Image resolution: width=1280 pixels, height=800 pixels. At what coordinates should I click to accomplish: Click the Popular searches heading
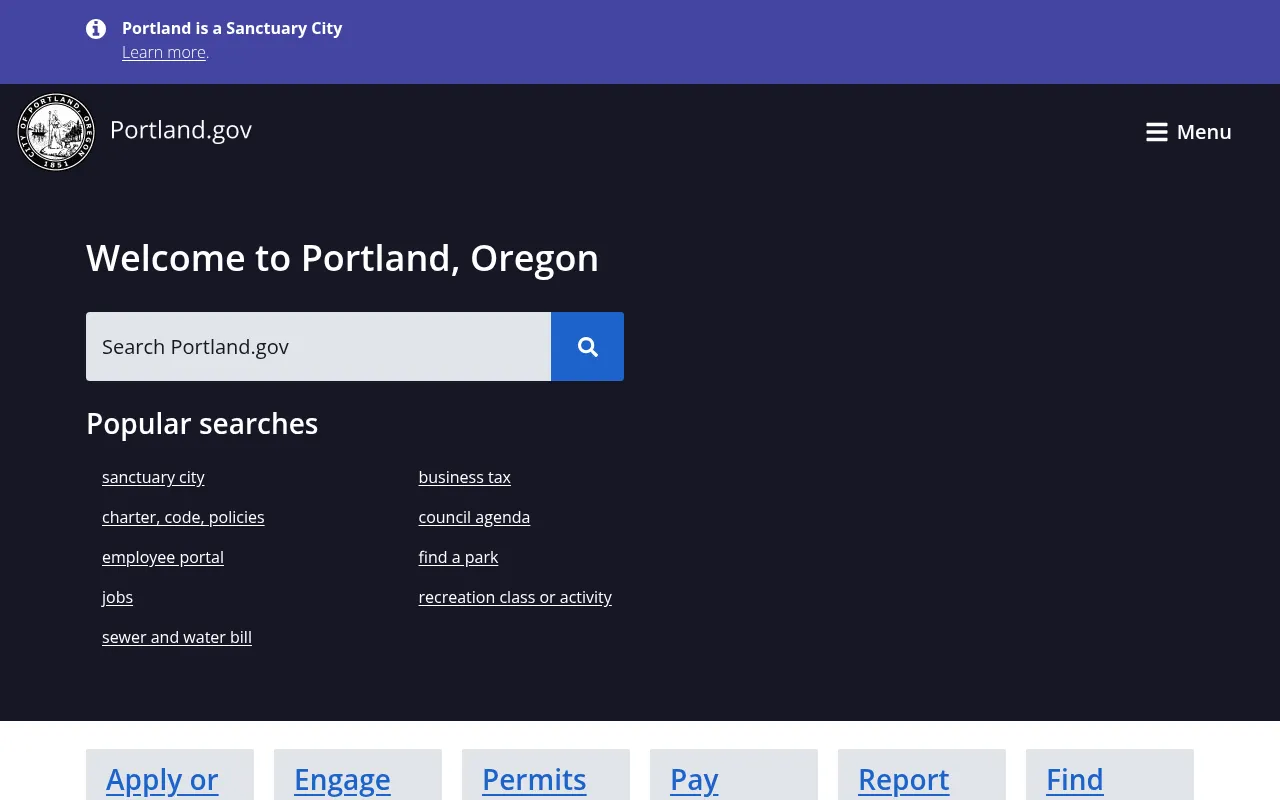click(202, 424)
